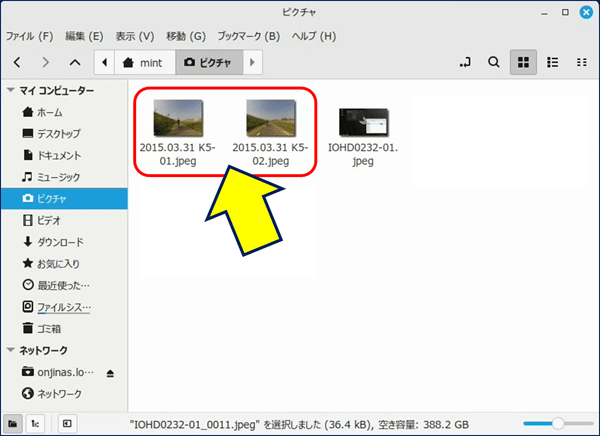The height and width of the screenshot is (436, 600).
Task: Open ダウンロード in the sidebar
Action: pos(64,242)
